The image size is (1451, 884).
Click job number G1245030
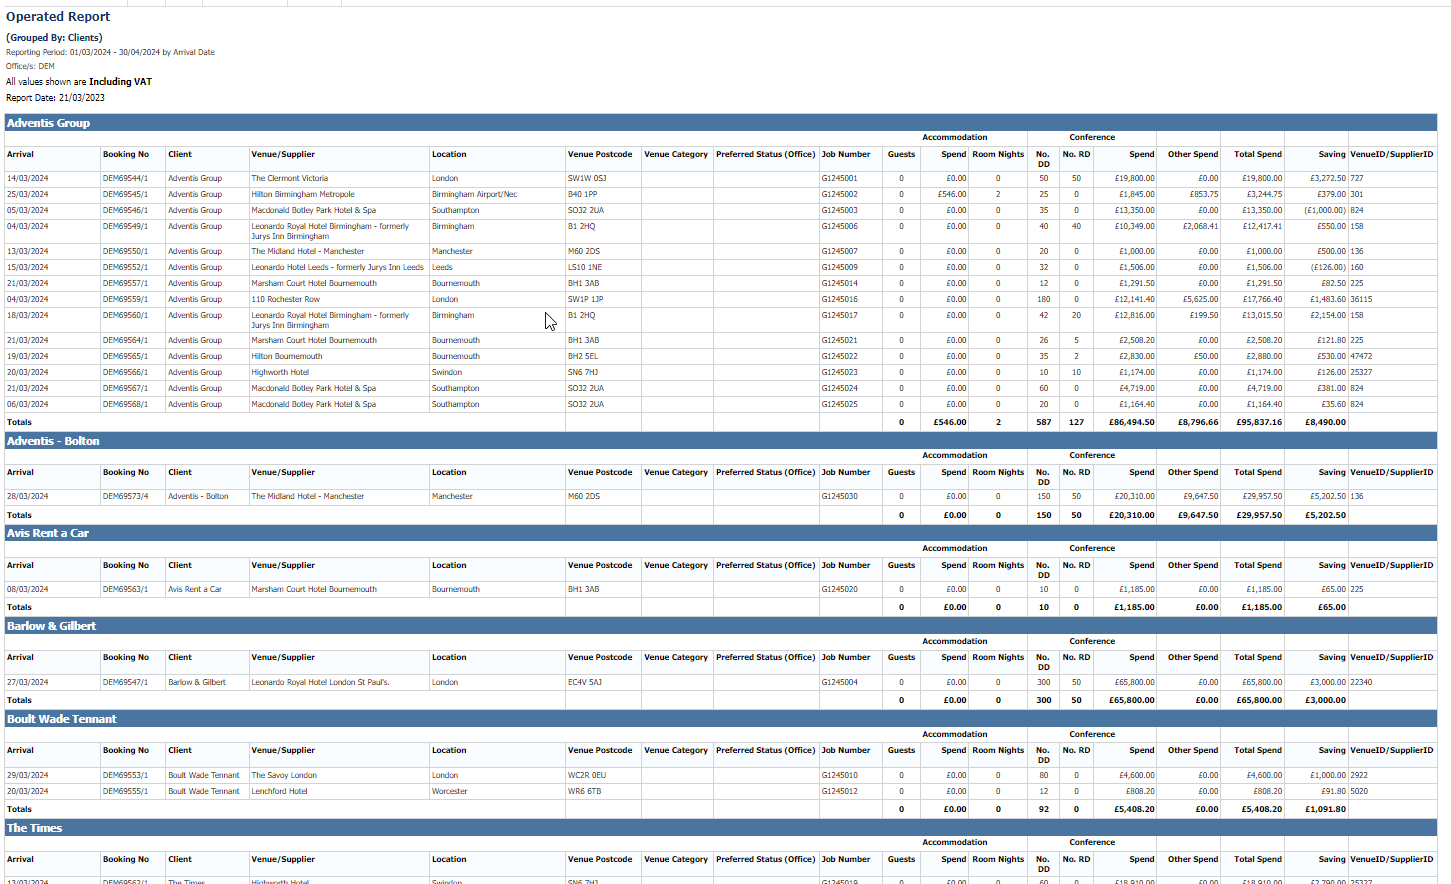tap(839, 496)
